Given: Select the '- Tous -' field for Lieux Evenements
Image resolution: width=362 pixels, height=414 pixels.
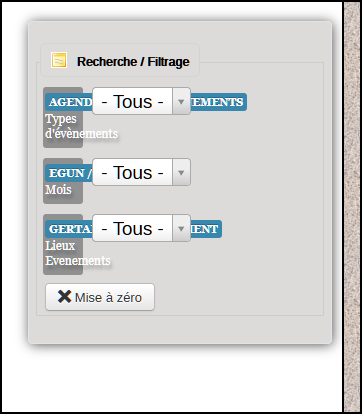Looking at the screenshot, I should (x=141, y=228).
